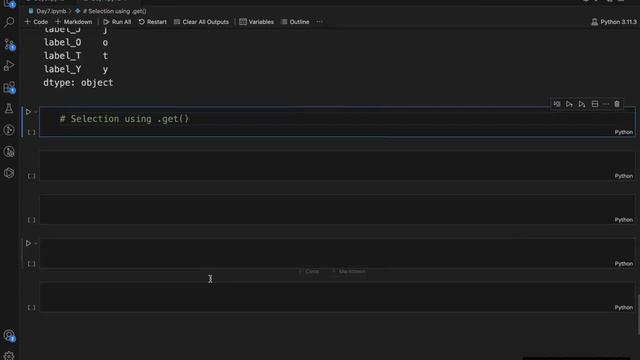Restart the notebook kernel
This screenshot has height=360, width=640.
click(152, 22)
